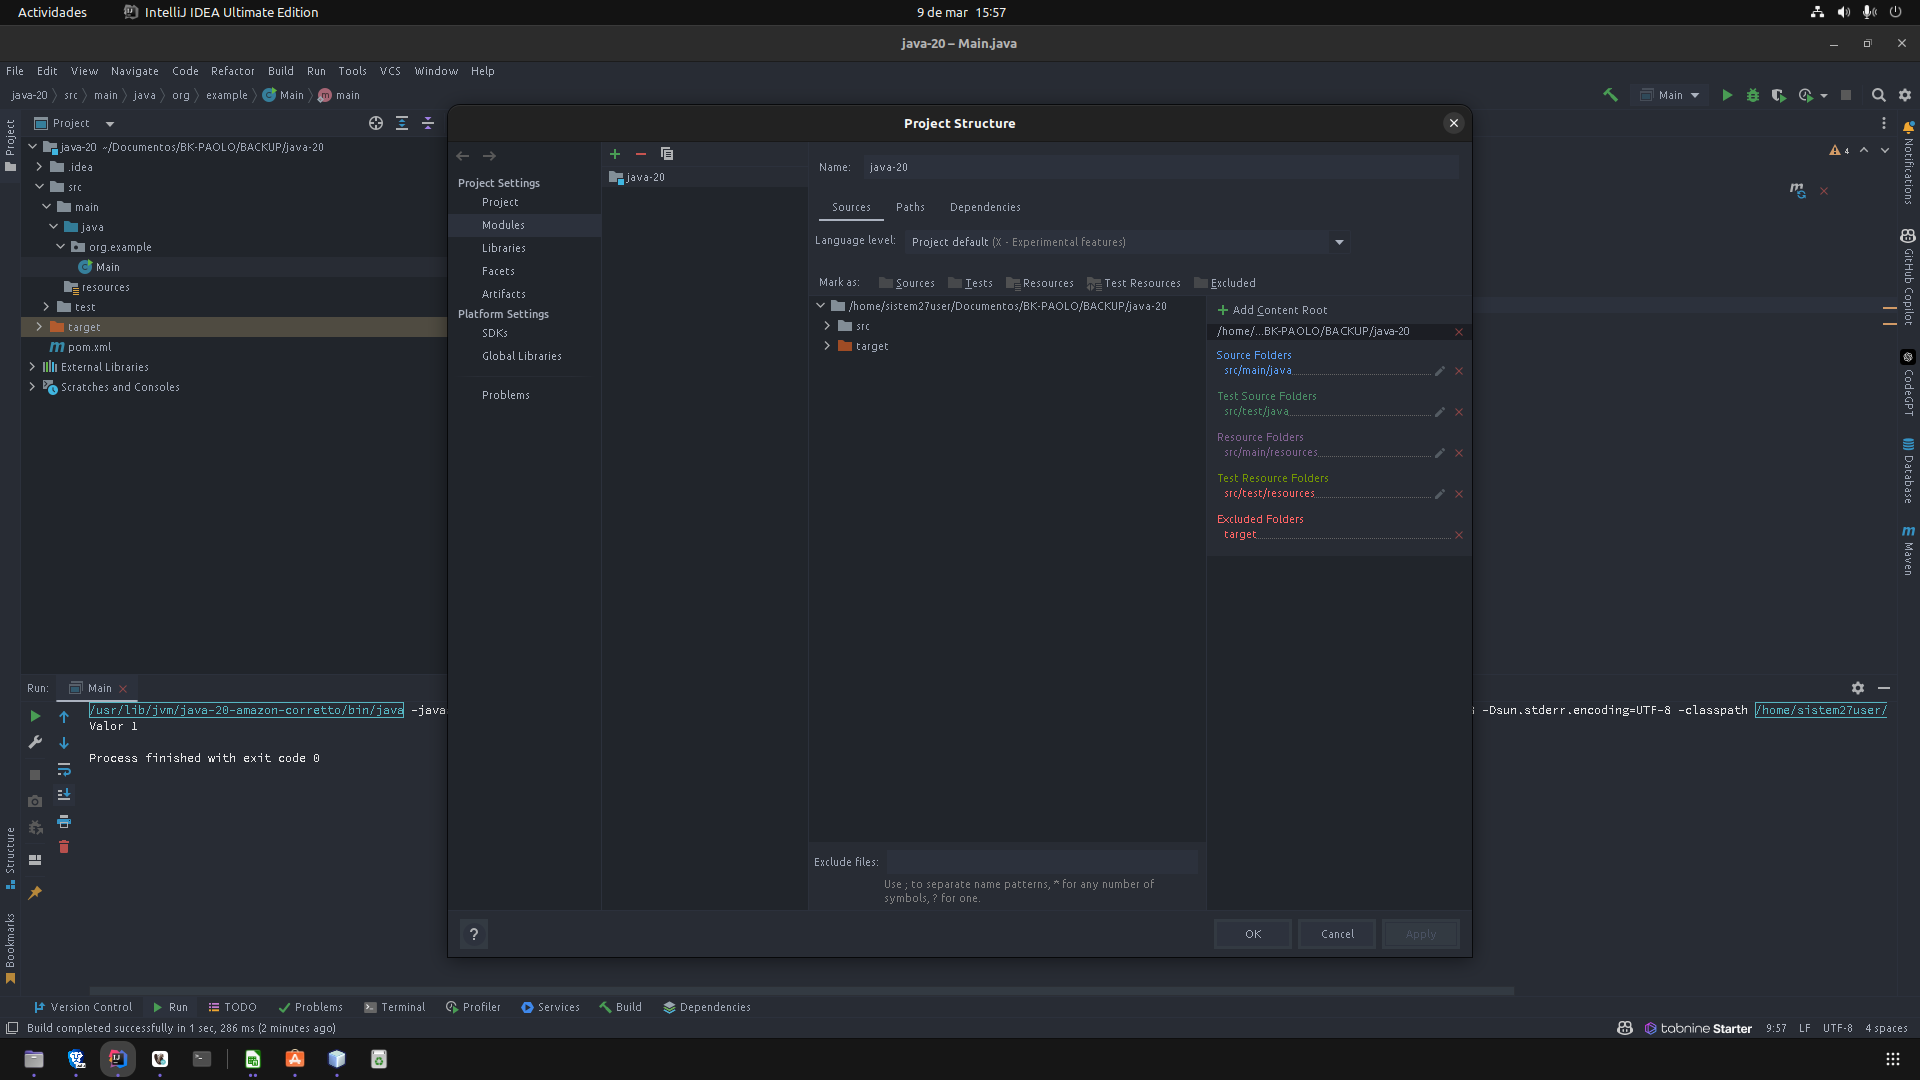Toggle scroll to end in Run console
Screen dimensions: 1920x1080
[x=64, y=795]
